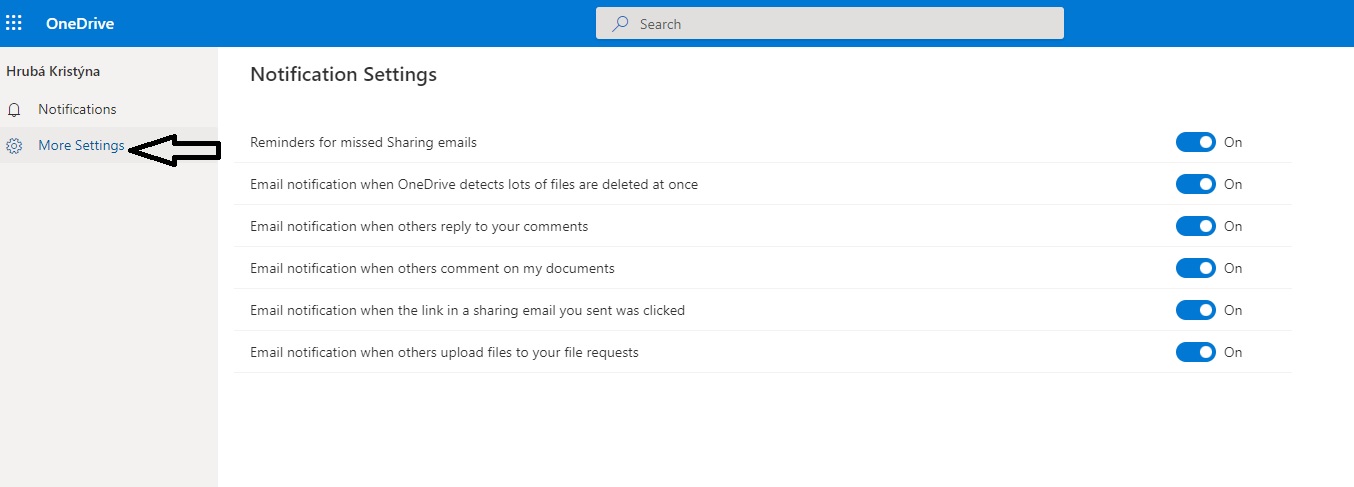Image resolution: width=1354 pixels, height=487 pixels.
Task: Click the Hrubá Kristýna account name
Action: [53, 72]
